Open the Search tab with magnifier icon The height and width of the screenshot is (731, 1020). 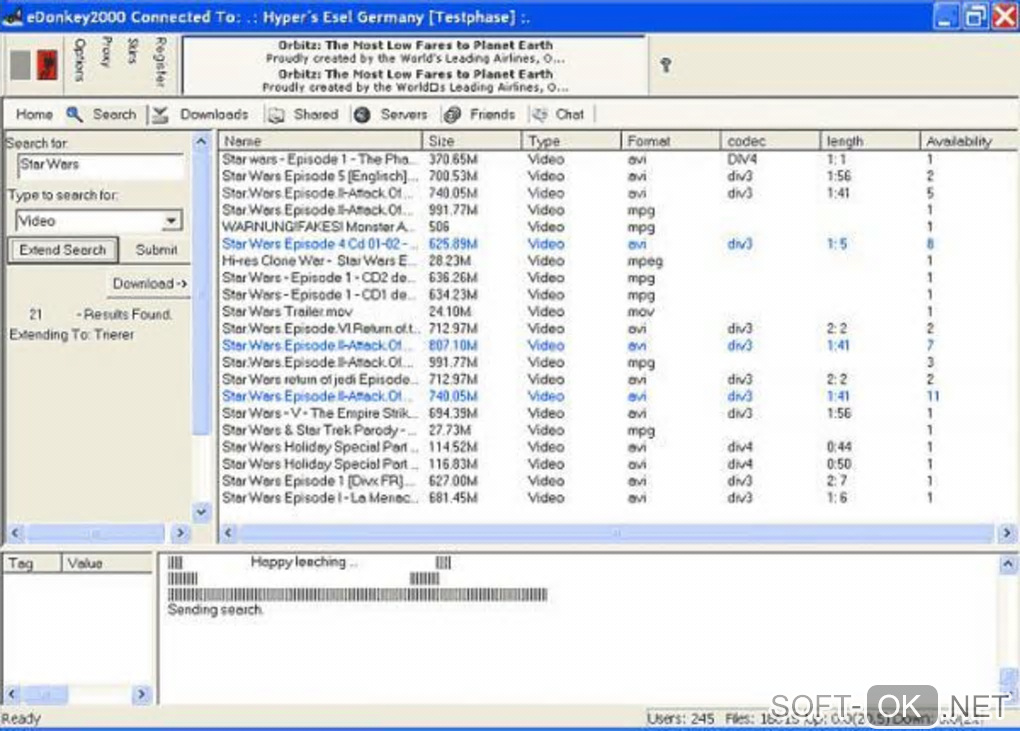coord(102,114)
